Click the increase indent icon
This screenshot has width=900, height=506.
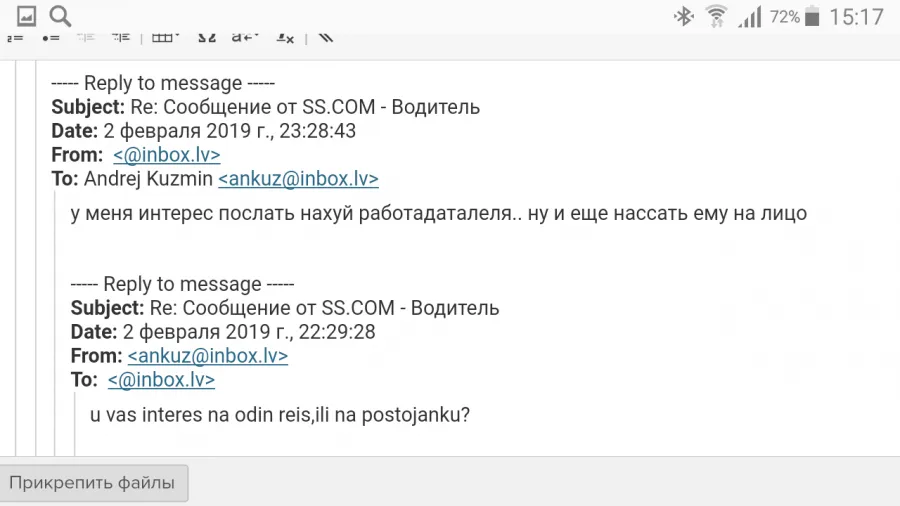[121, 38]
